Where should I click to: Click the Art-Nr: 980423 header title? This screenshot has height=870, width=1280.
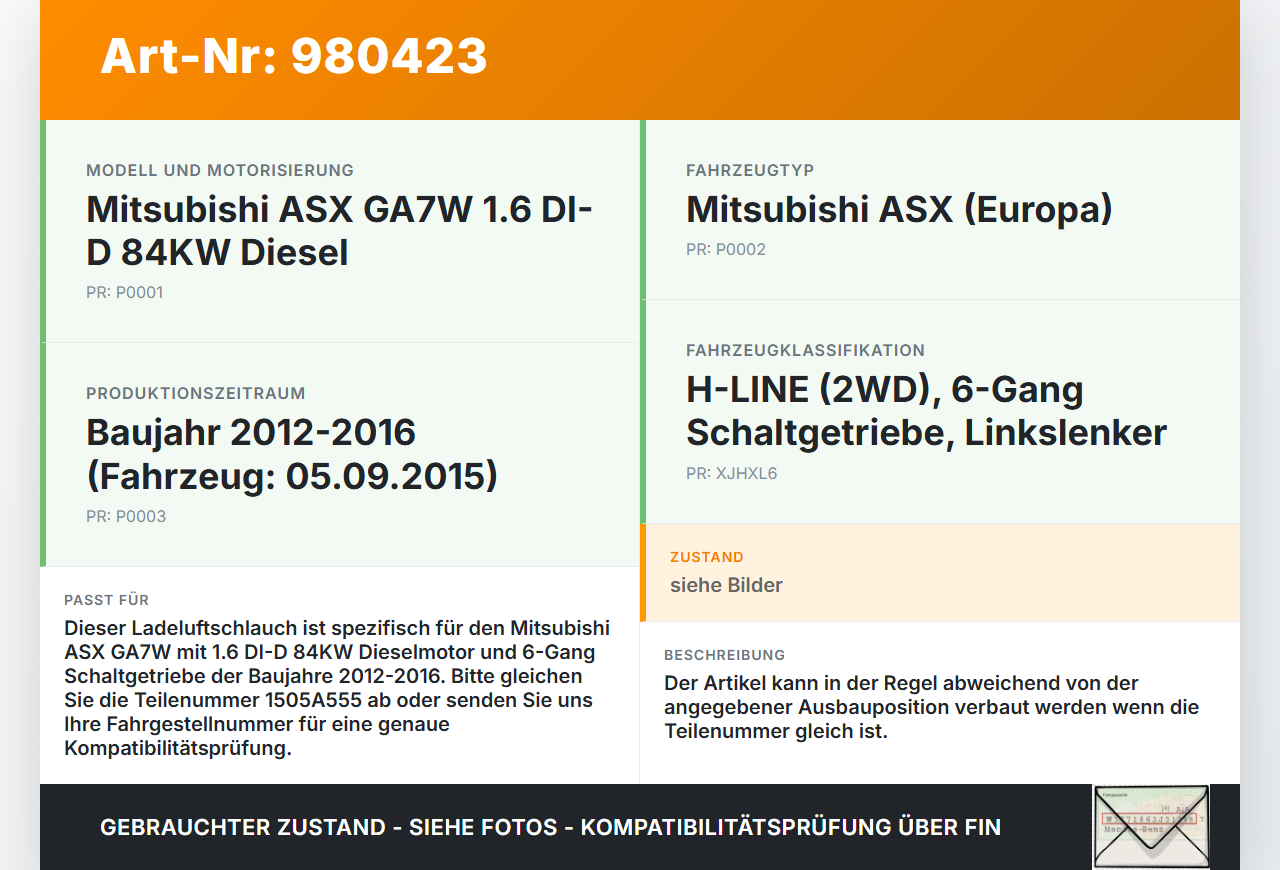pos(294,56)
